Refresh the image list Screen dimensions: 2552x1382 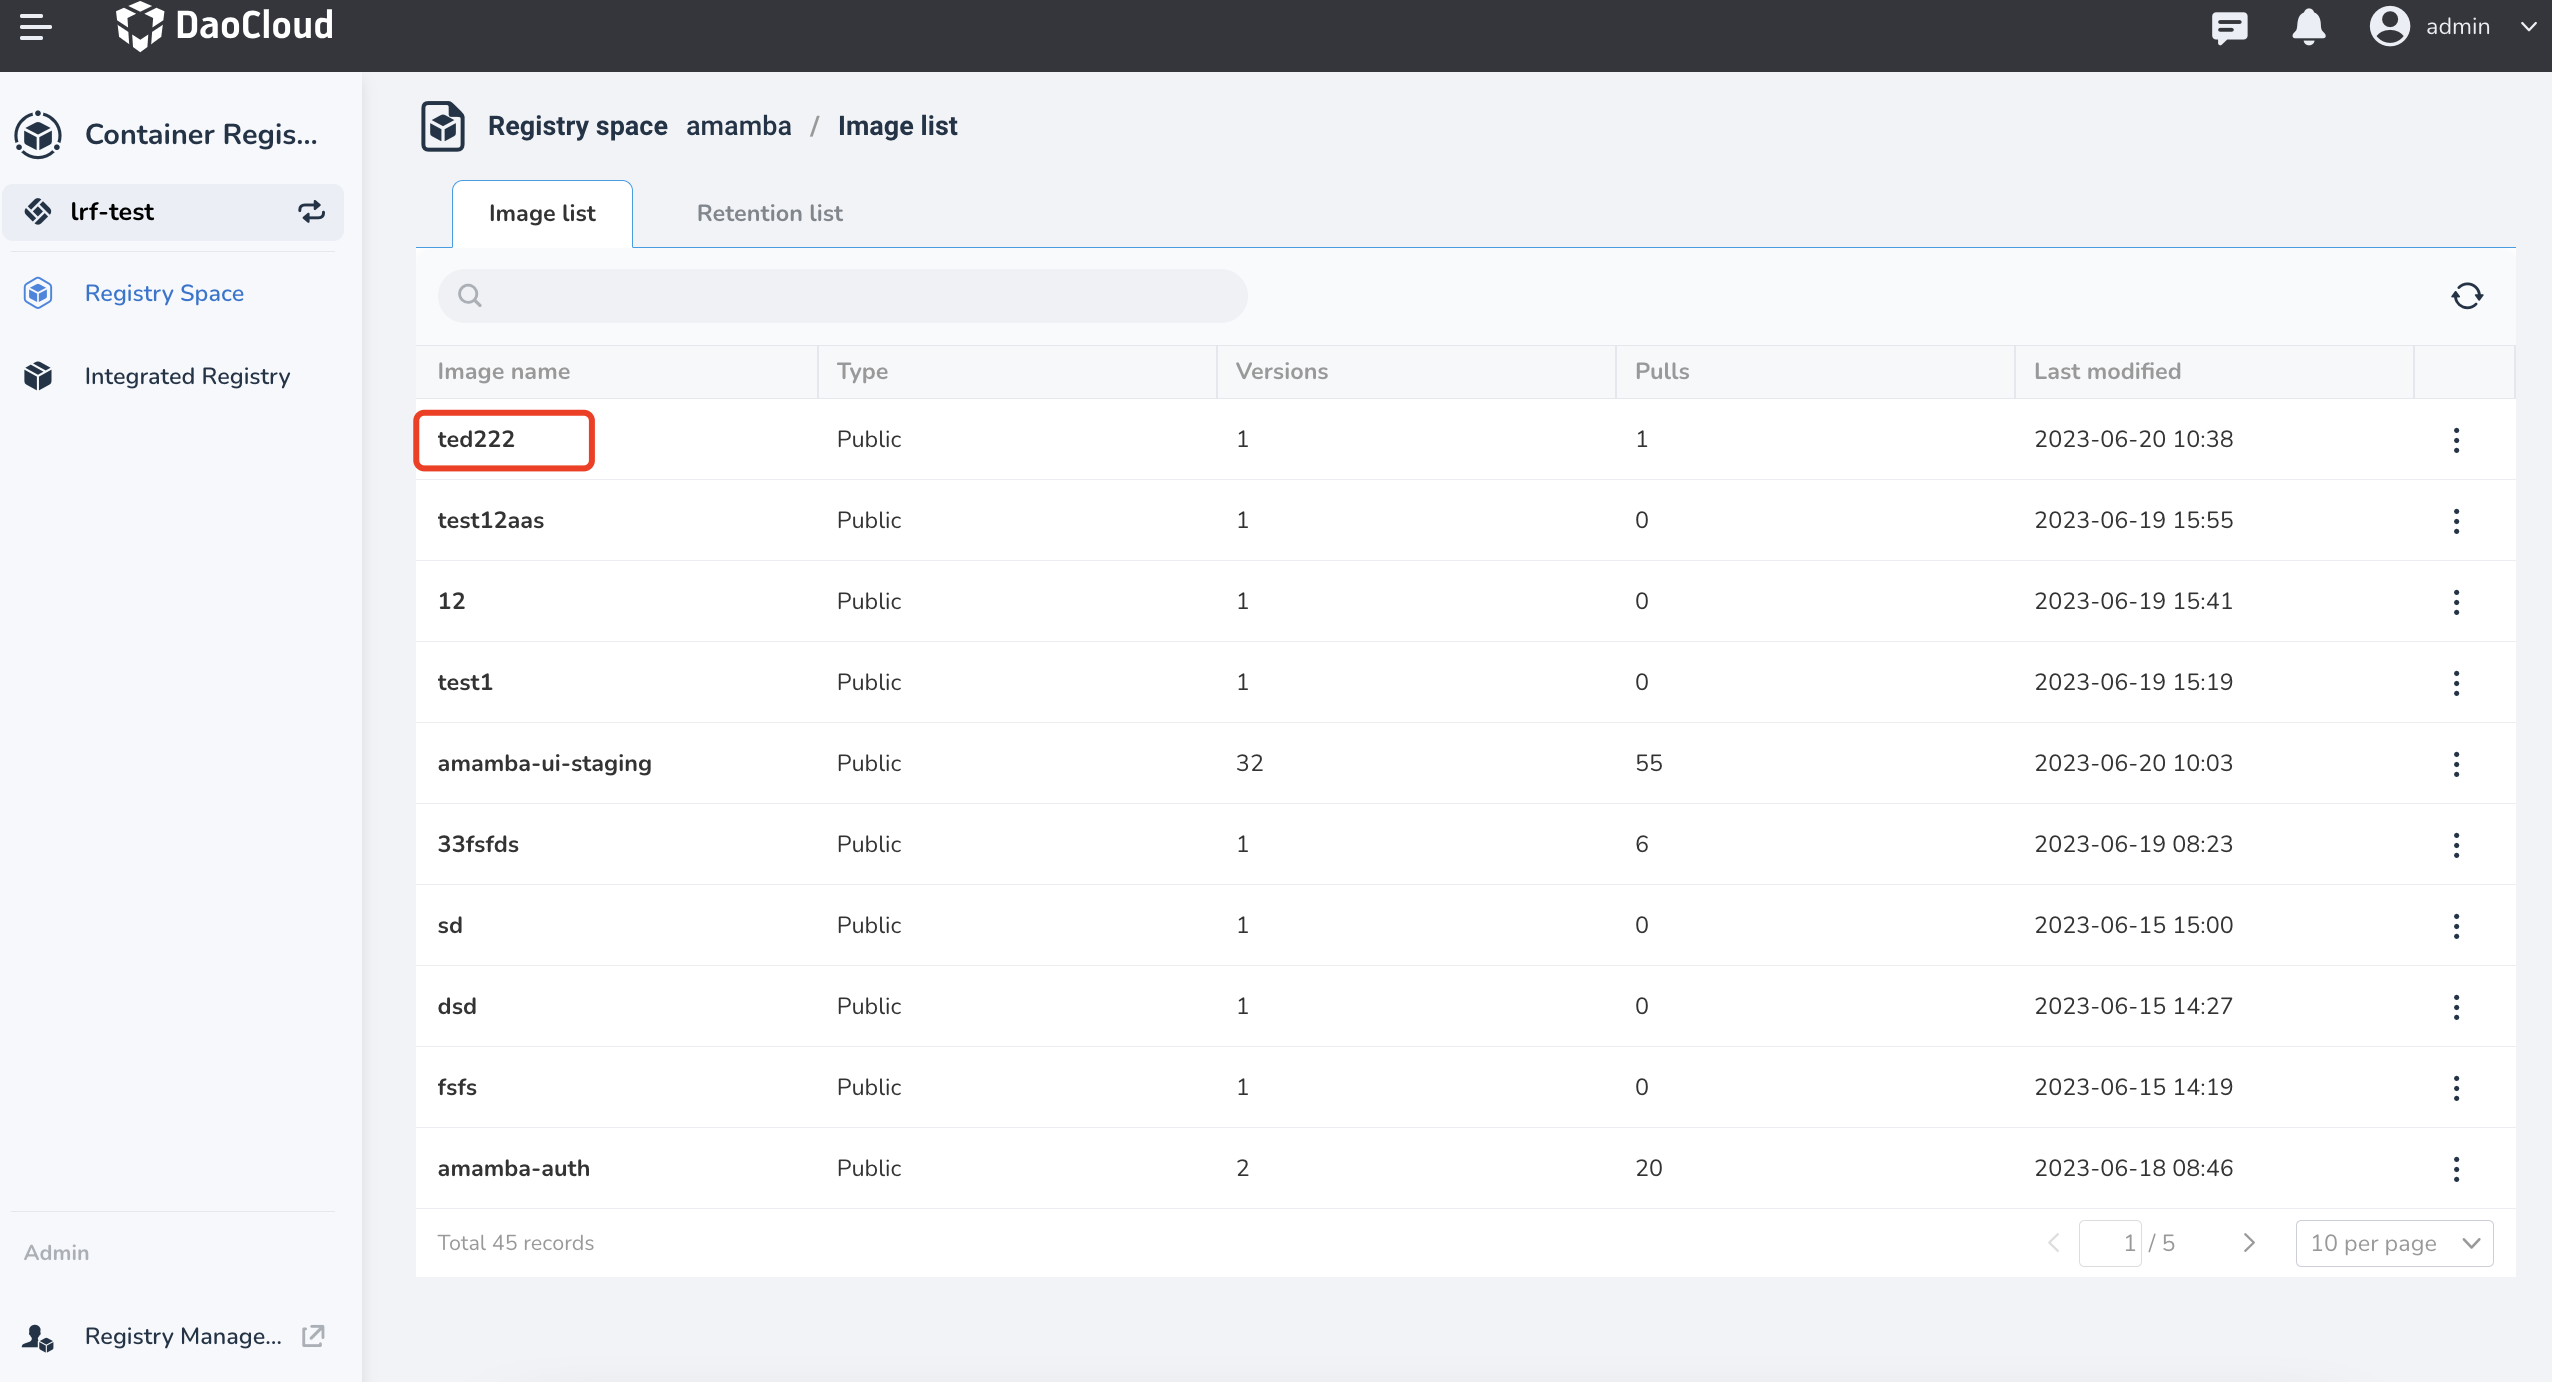click(x=2467, y=295)
